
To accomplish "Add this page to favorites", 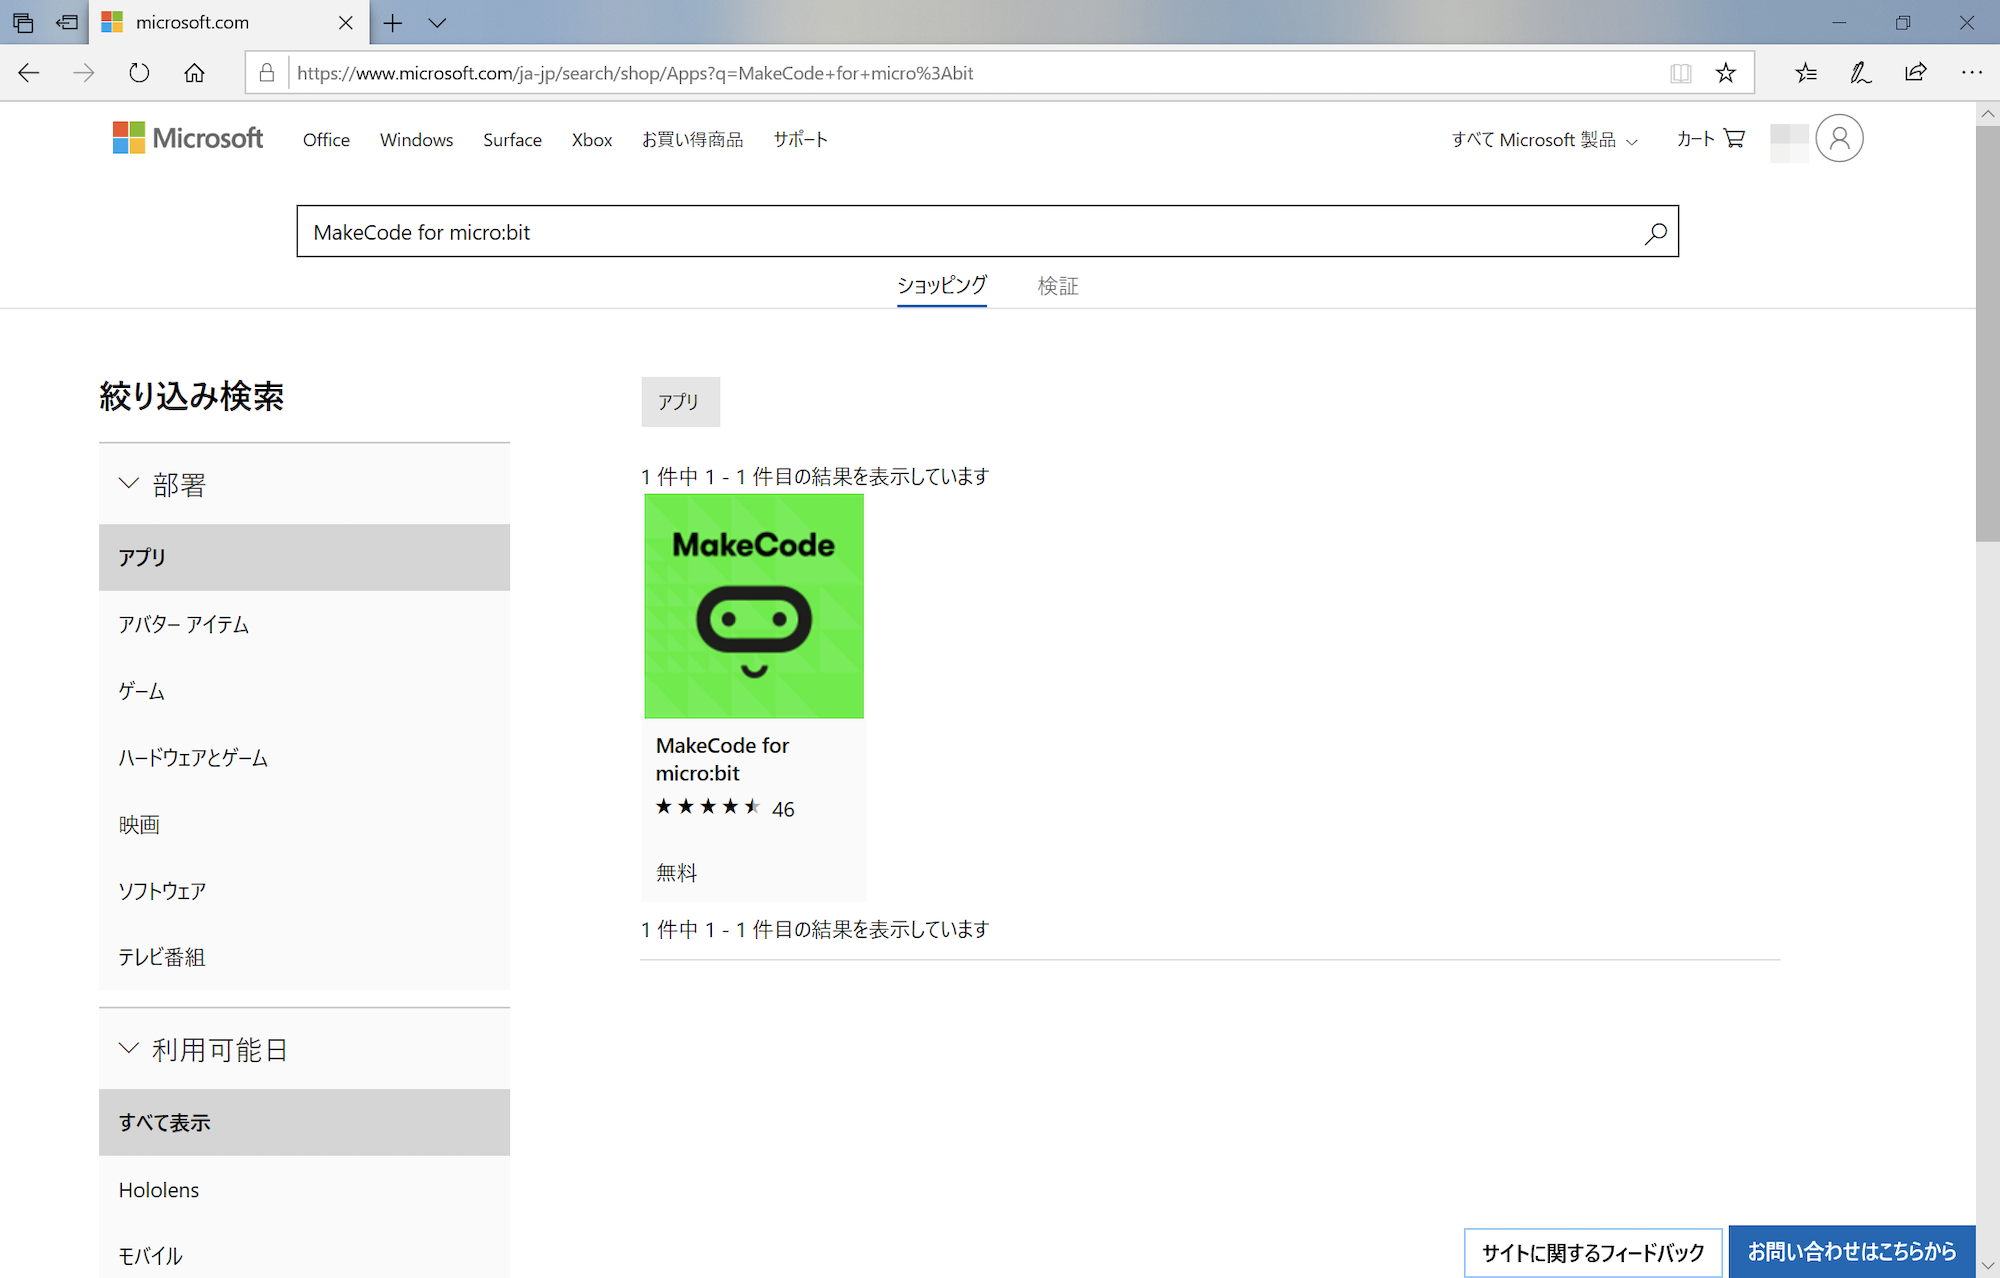I will tap(1726, 73).
